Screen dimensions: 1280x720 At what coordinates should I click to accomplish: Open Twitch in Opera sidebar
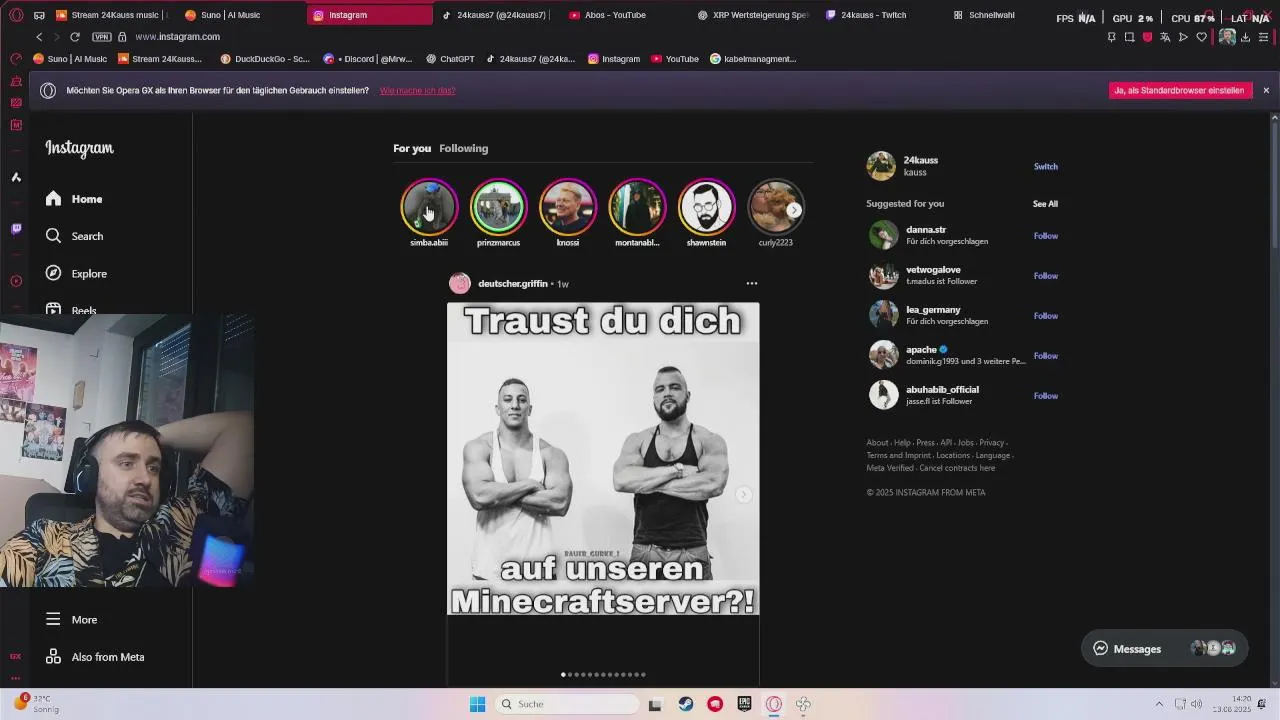click(x=15, y=229)
